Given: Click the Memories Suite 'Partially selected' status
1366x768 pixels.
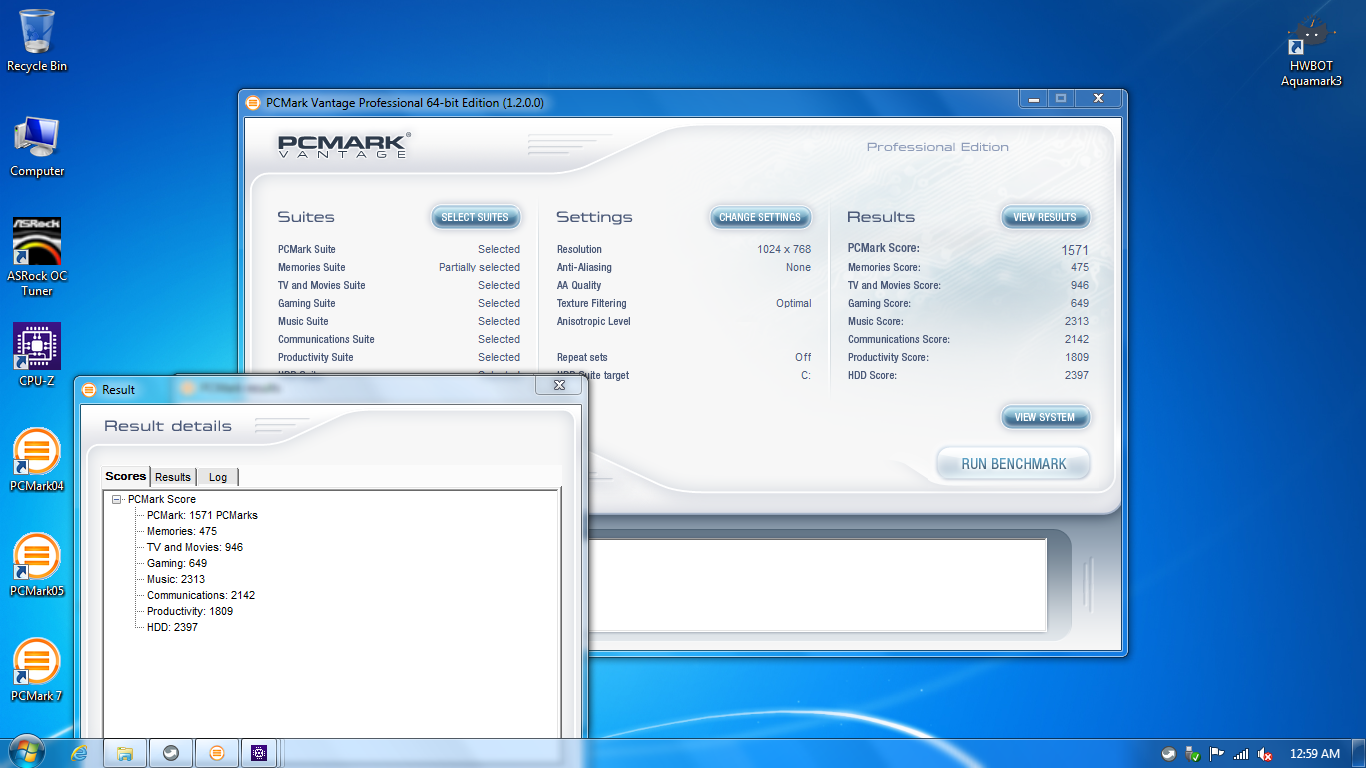Looking at the screenshot, I should click(479, 267).
